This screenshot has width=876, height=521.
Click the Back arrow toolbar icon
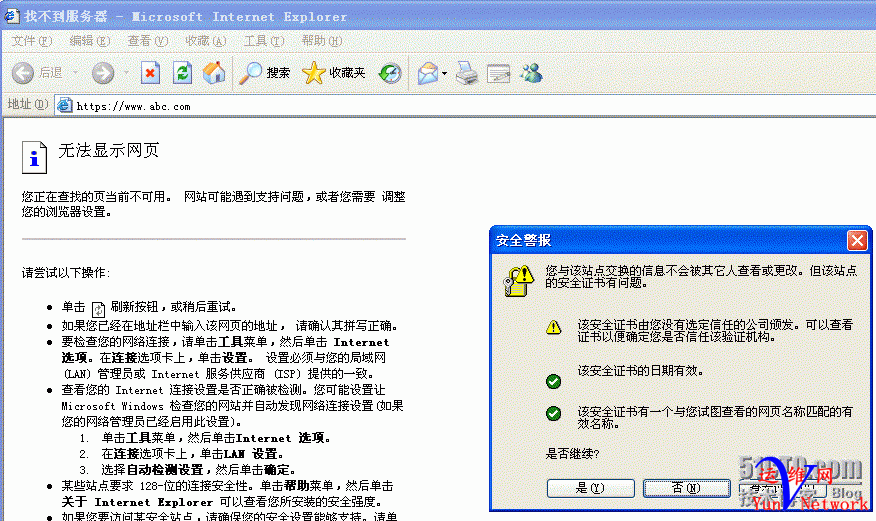click(23, 73)
